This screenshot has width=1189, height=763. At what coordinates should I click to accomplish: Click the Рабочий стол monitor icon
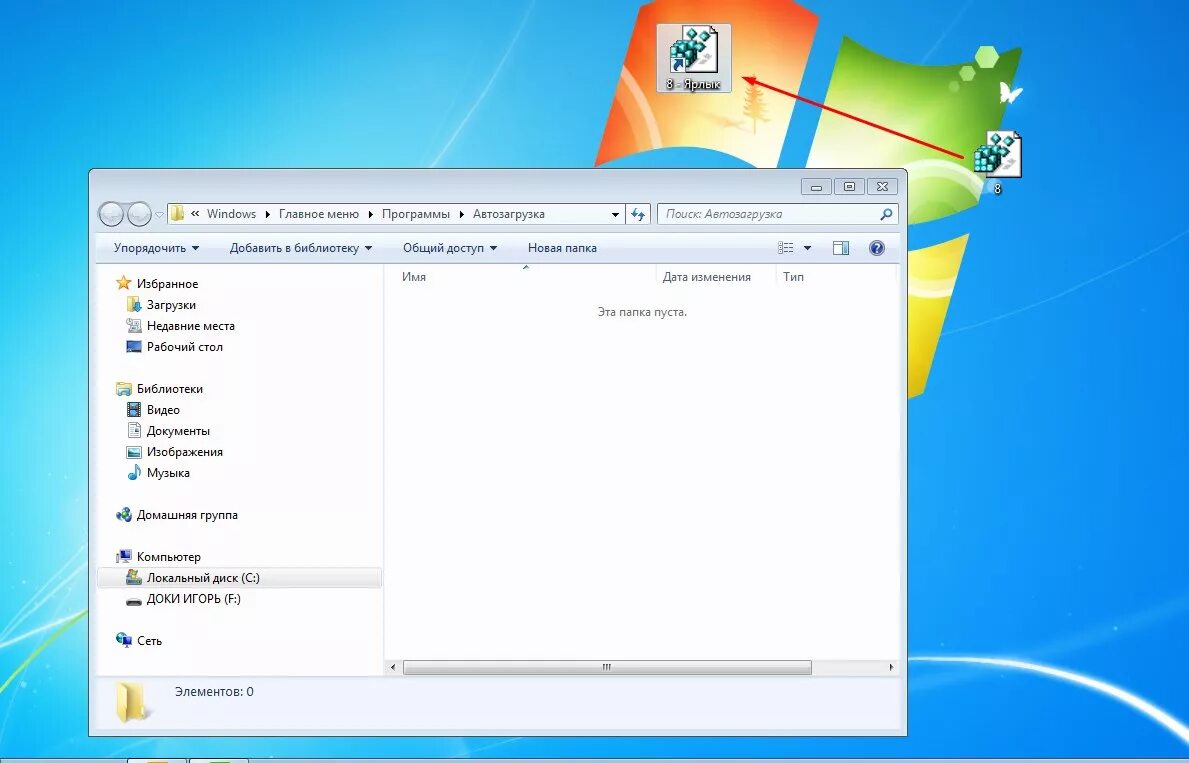(x=133, y=347)
